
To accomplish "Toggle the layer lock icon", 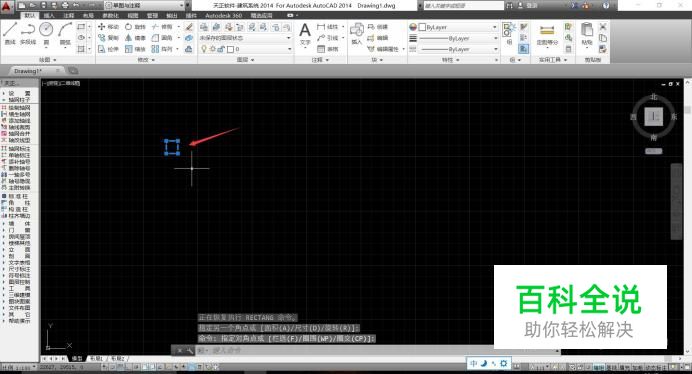I will [221, 49].
